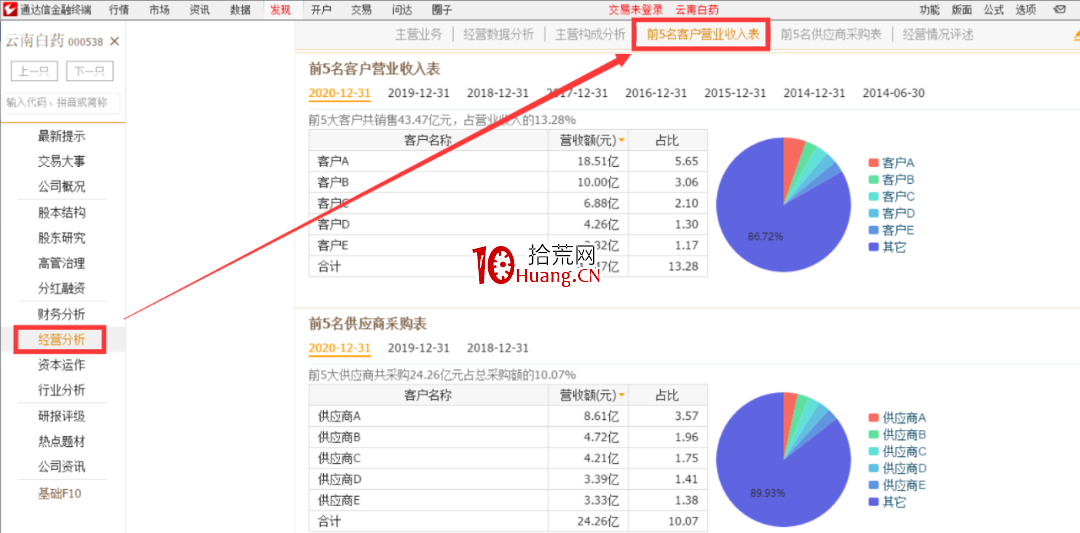Sort supplier table by 营收额 arrow
Image resolution: width=1080 pixels, height=533 pixels.
pos(622,395)
